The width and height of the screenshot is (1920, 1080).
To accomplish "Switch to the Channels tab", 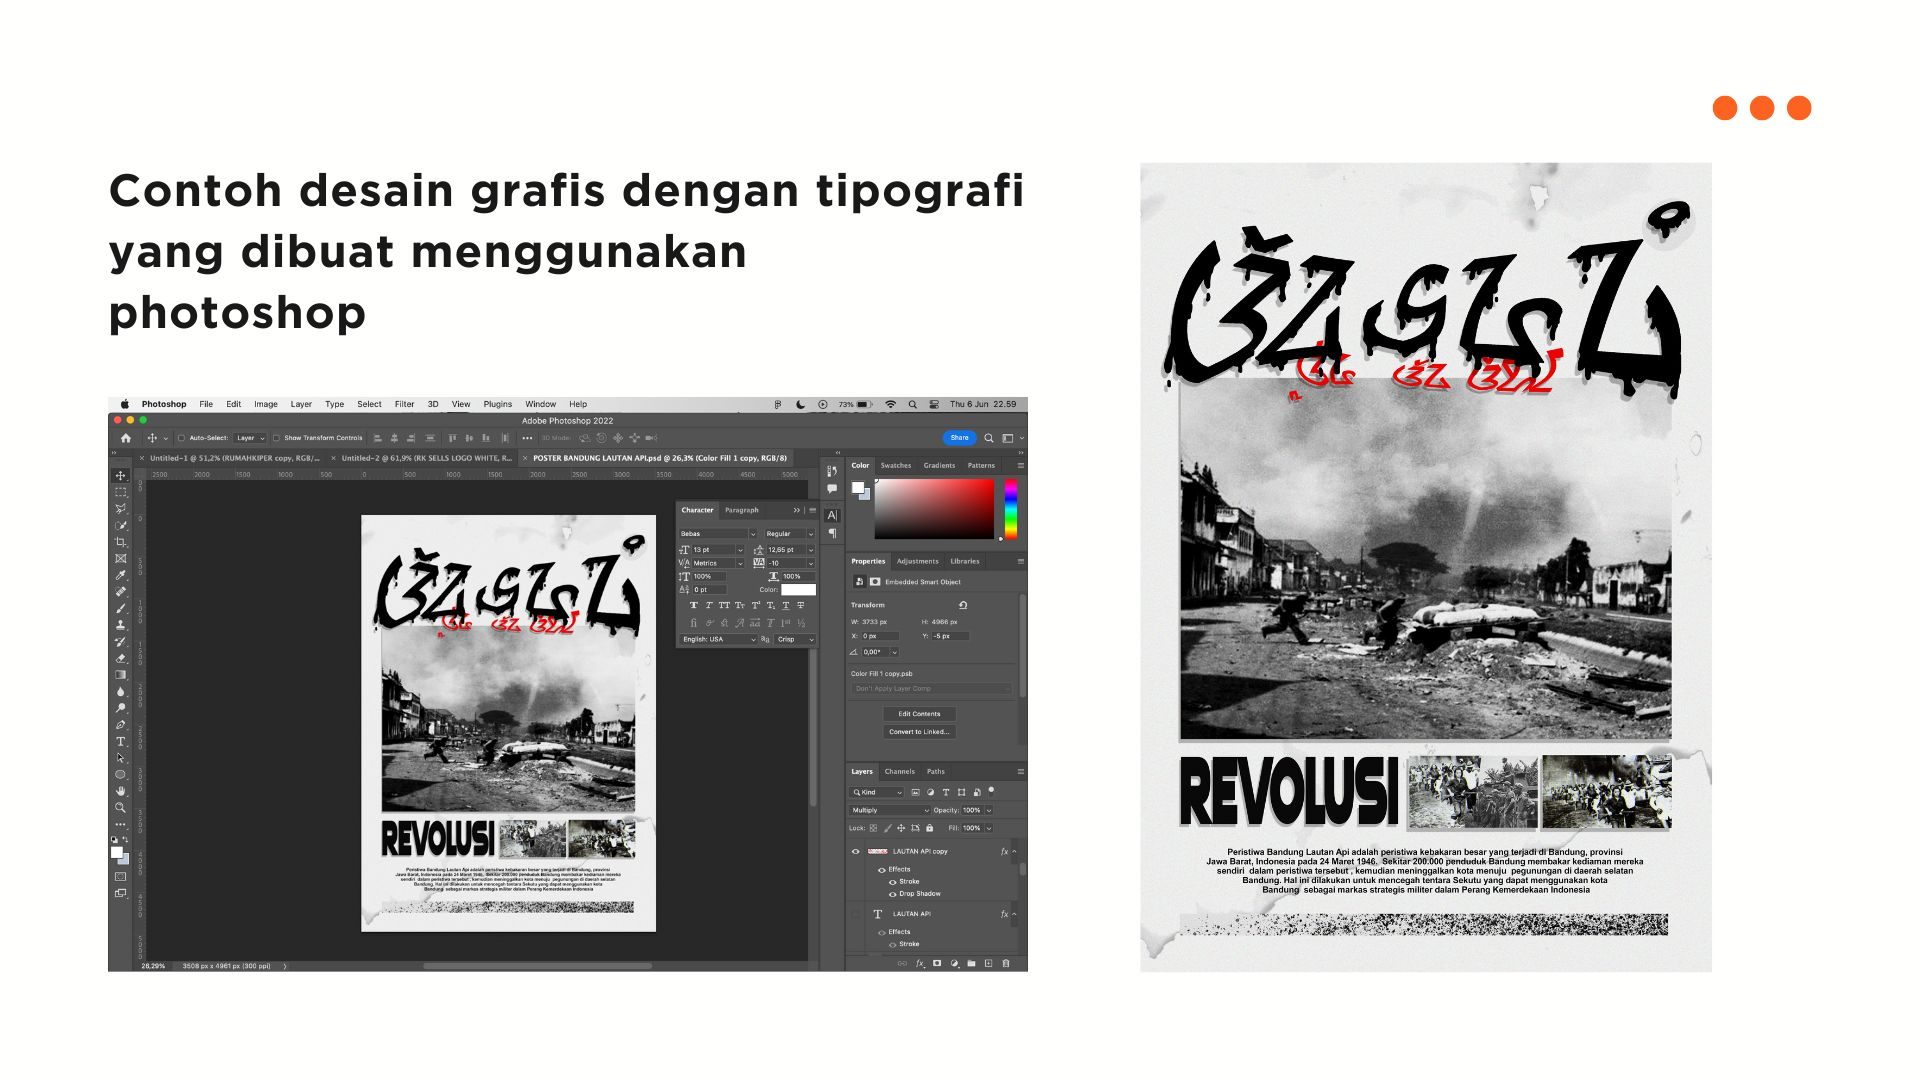I will coord(900,772).
